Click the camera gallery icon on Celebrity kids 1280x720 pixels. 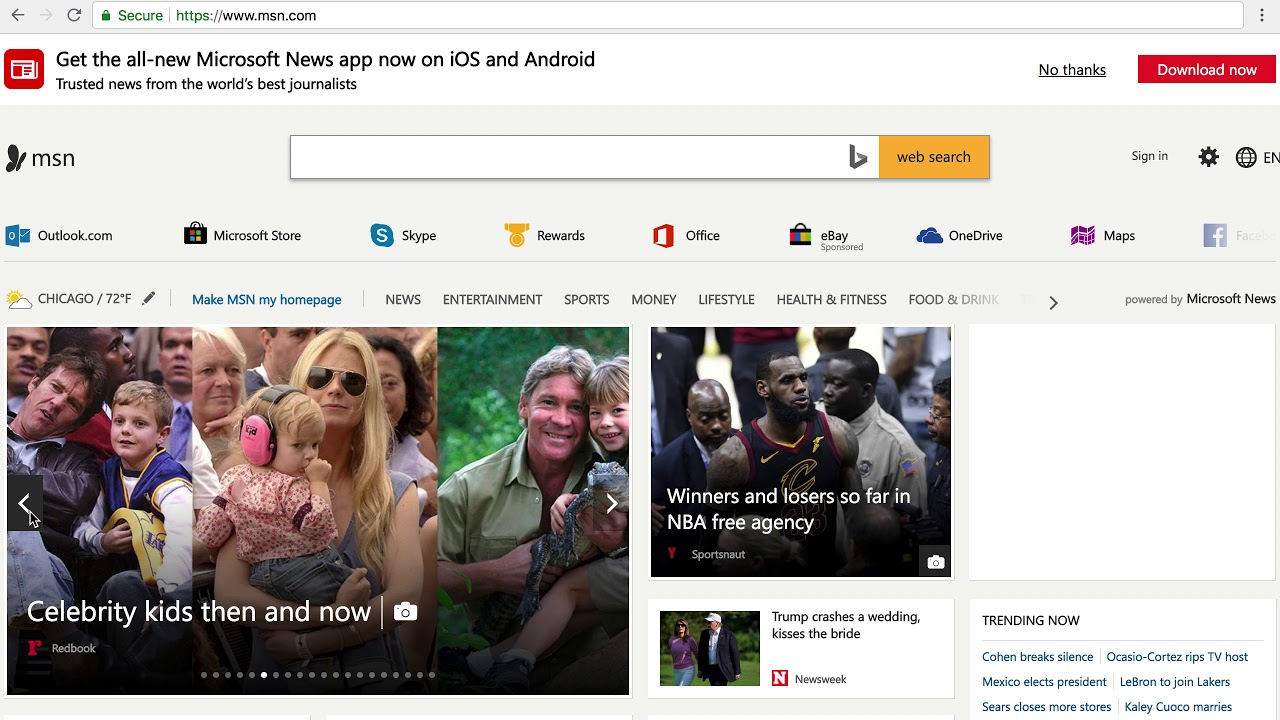tap(405, 612)
